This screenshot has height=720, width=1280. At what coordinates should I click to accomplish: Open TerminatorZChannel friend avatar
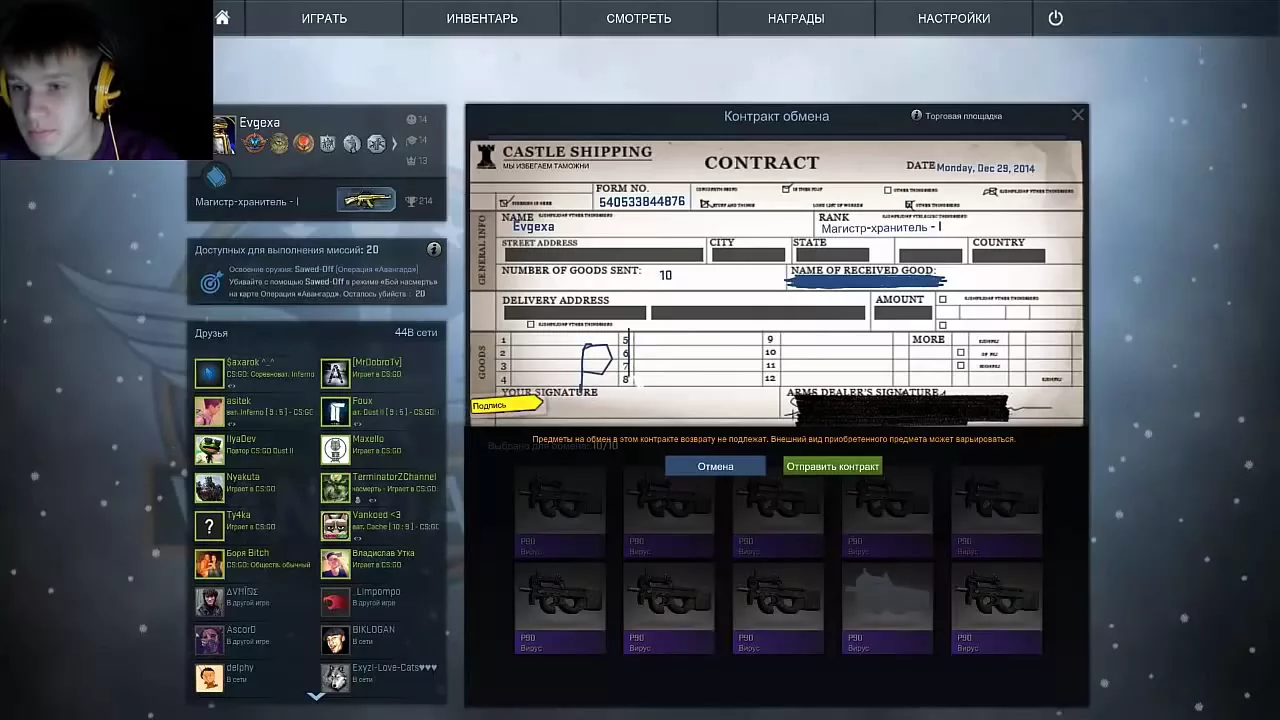[335, 487]
